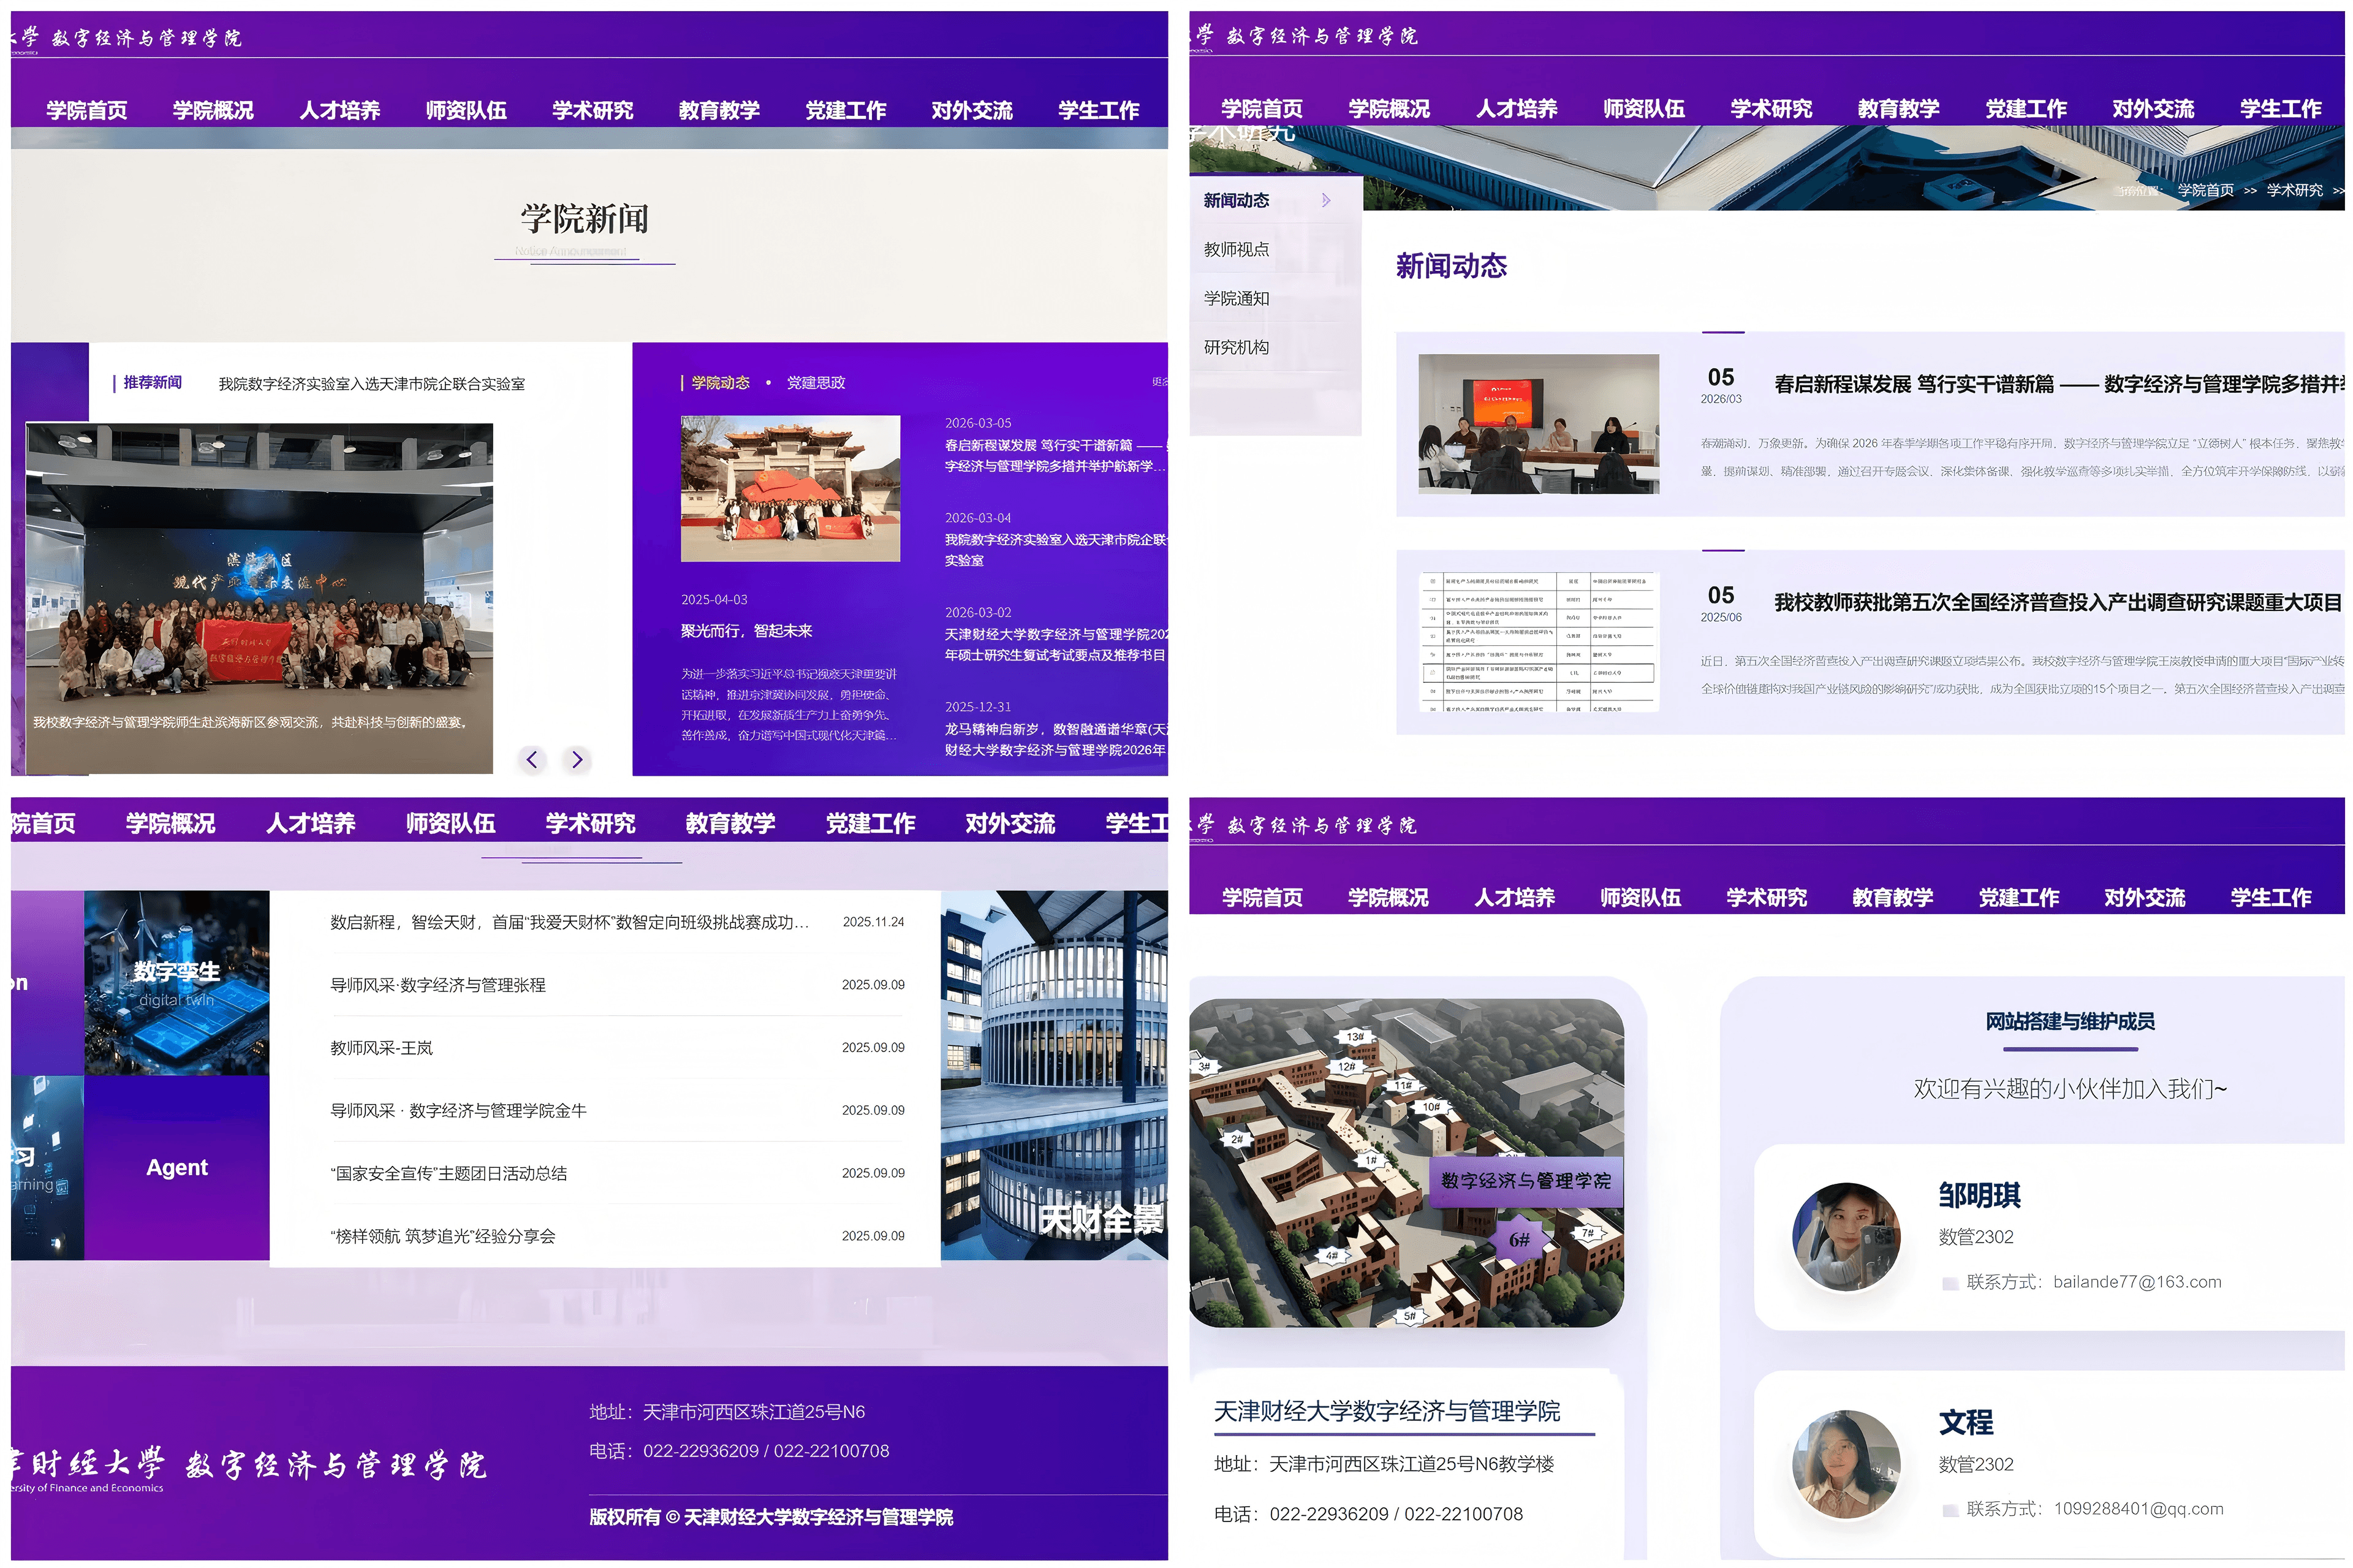Open the 学院概况 navigation menu
This screenshot has width=2353, height=1568.
click(211, 110)
